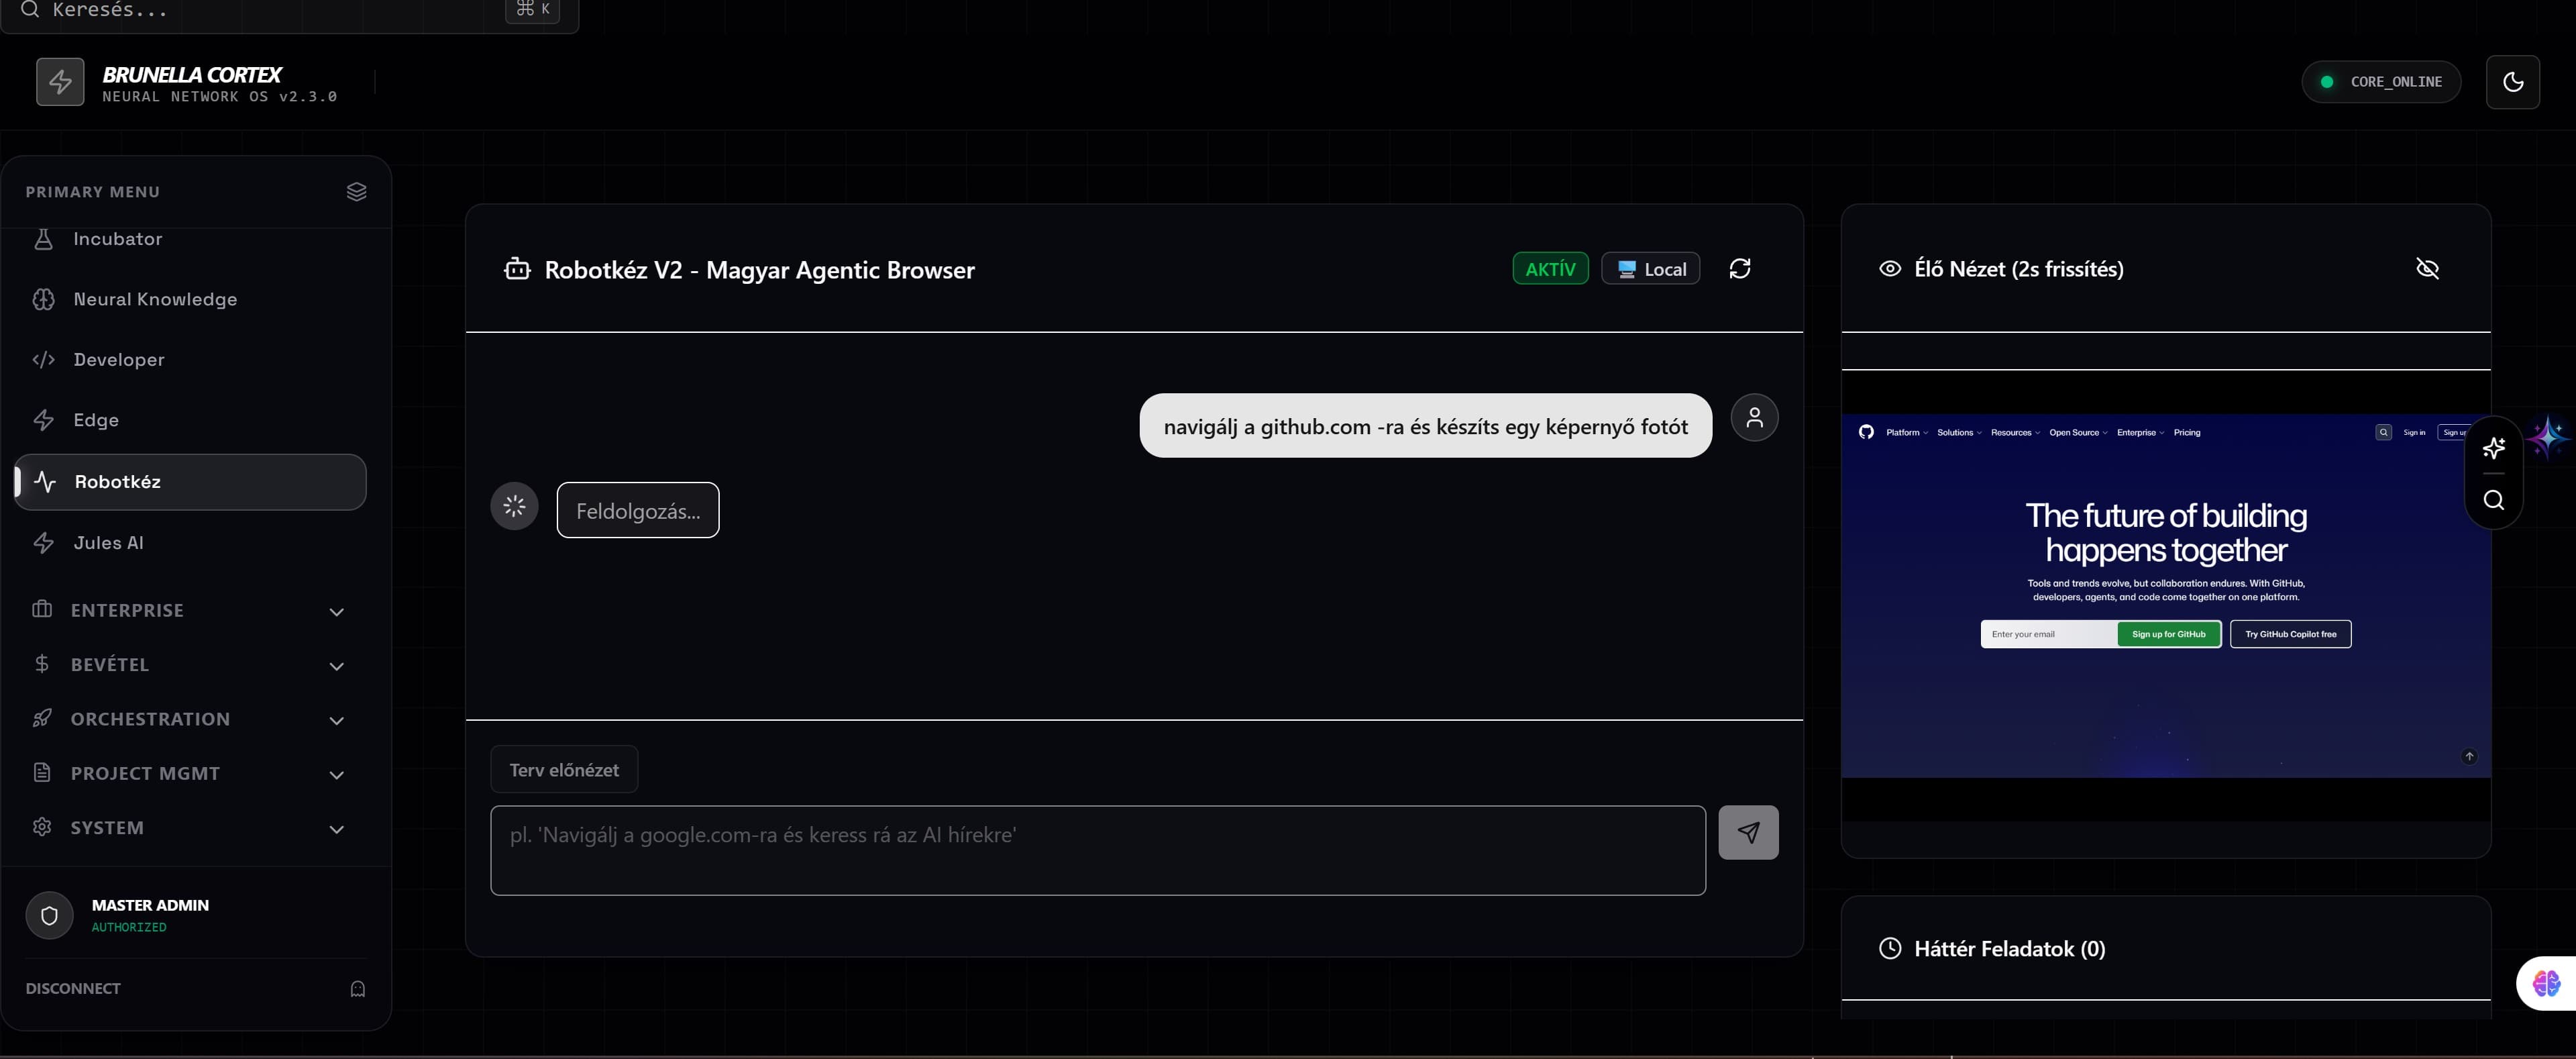
Task: Toggle dark mode with the moon icon
Action: pos(2513,82)
